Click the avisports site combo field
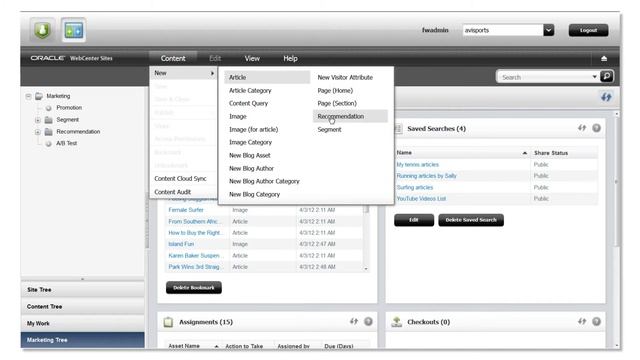The width and height of the screenshot is (640, 360). click(502, 30)
